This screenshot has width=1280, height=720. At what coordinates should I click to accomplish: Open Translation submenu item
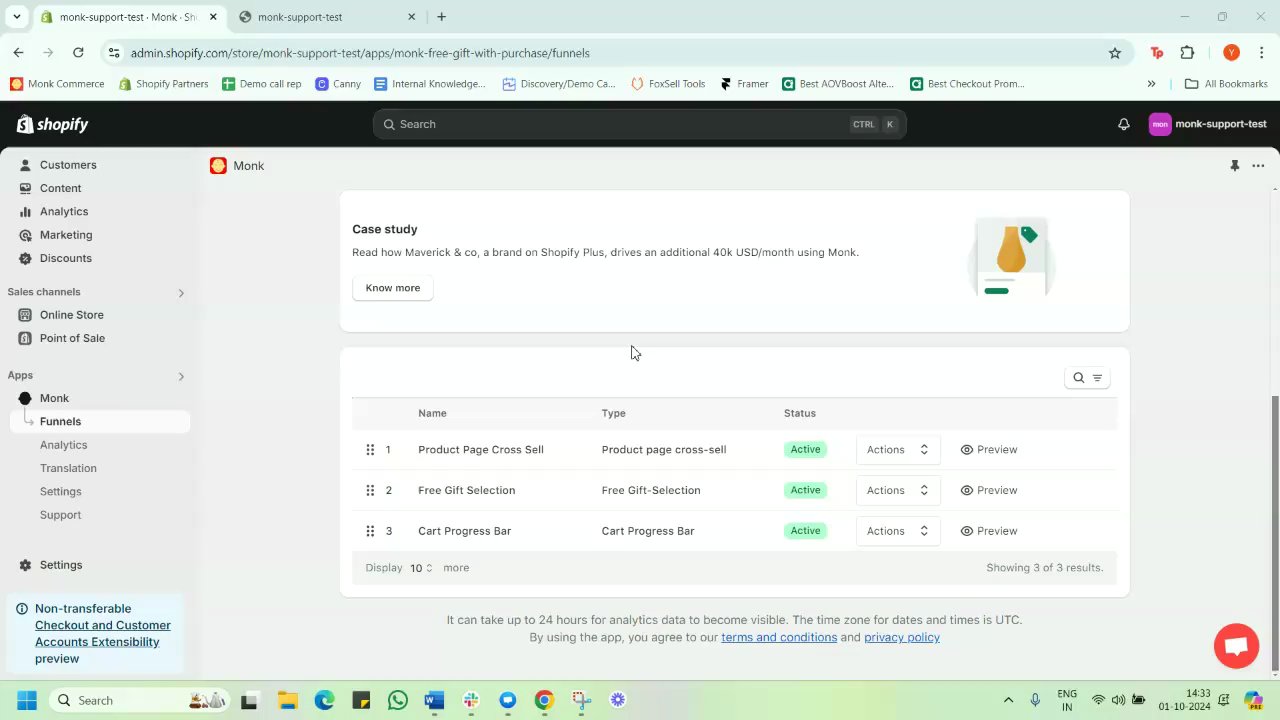click(68, 468)
